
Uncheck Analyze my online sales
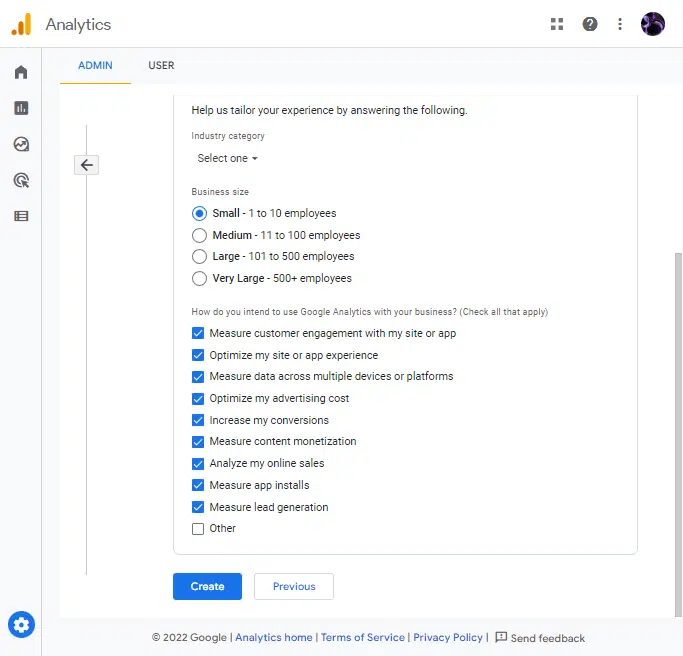click(198, 463)
